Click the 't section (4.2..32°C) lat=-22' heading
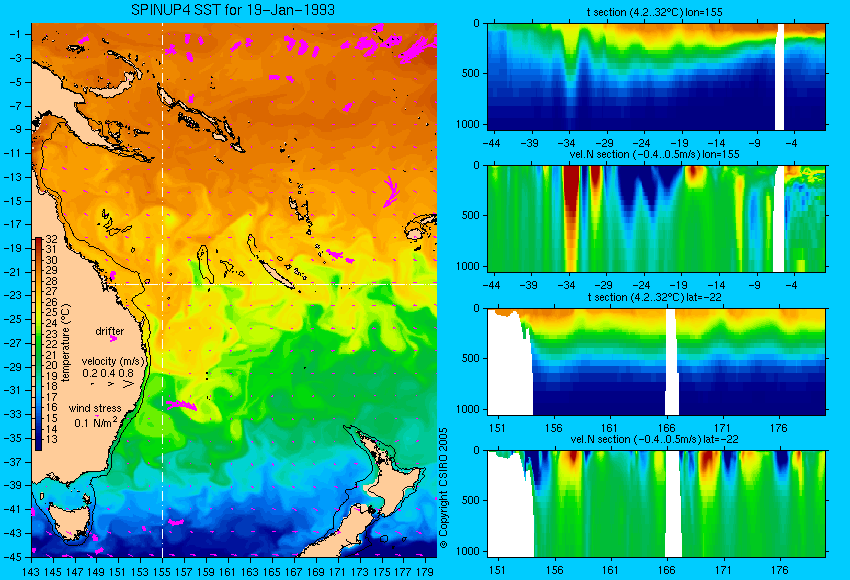The image size is (850, 580). [654, 297]
